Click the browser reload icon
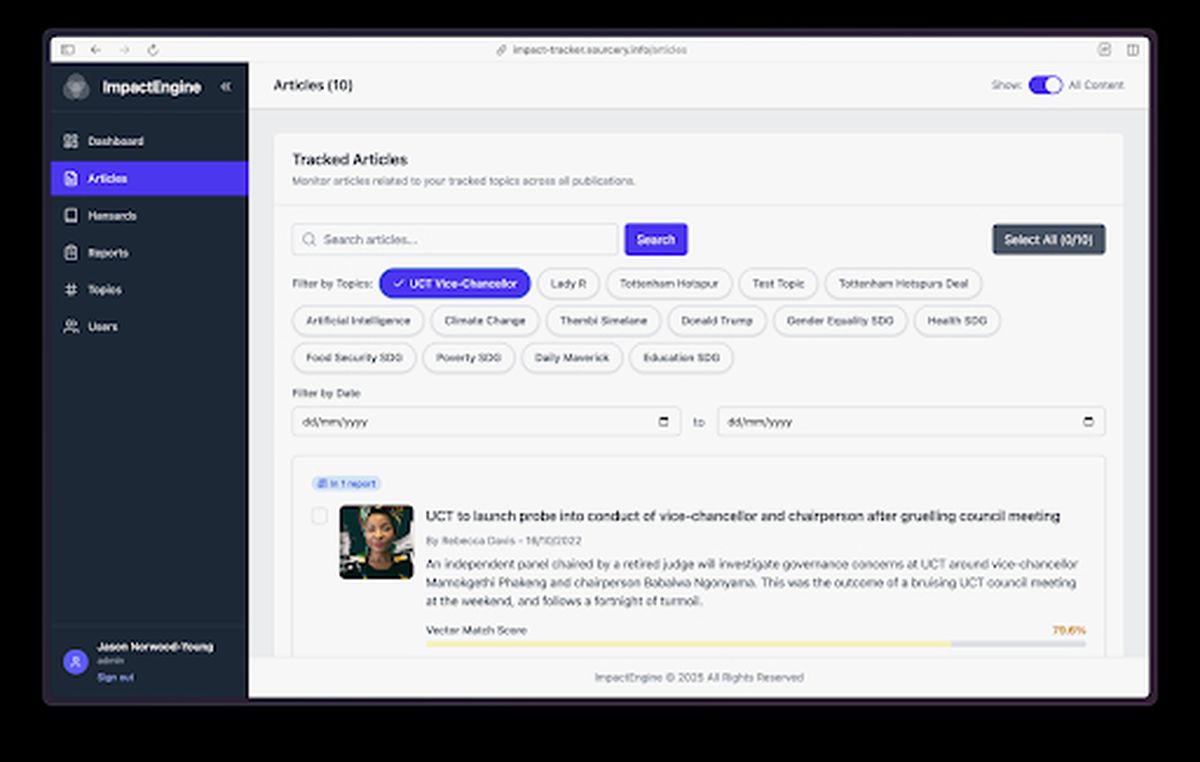1200x762 pixels. [x=153, y=49]
